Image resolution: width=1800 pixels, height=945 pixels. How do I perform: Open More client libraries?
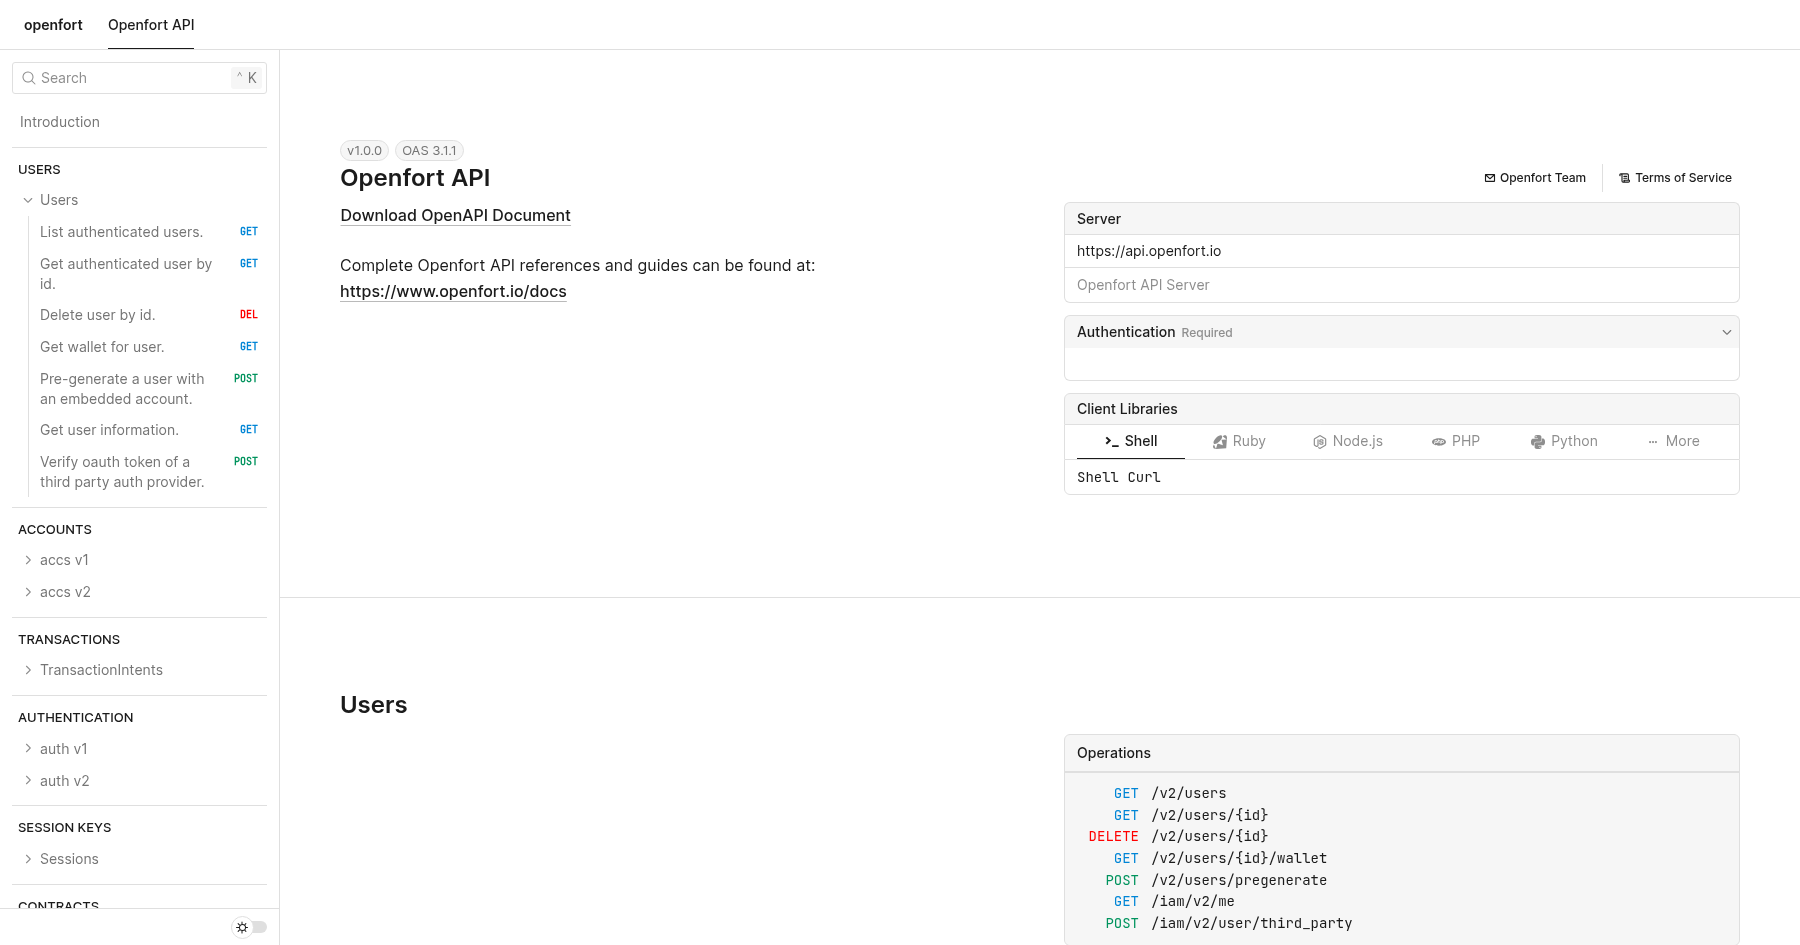point(1674,441)
